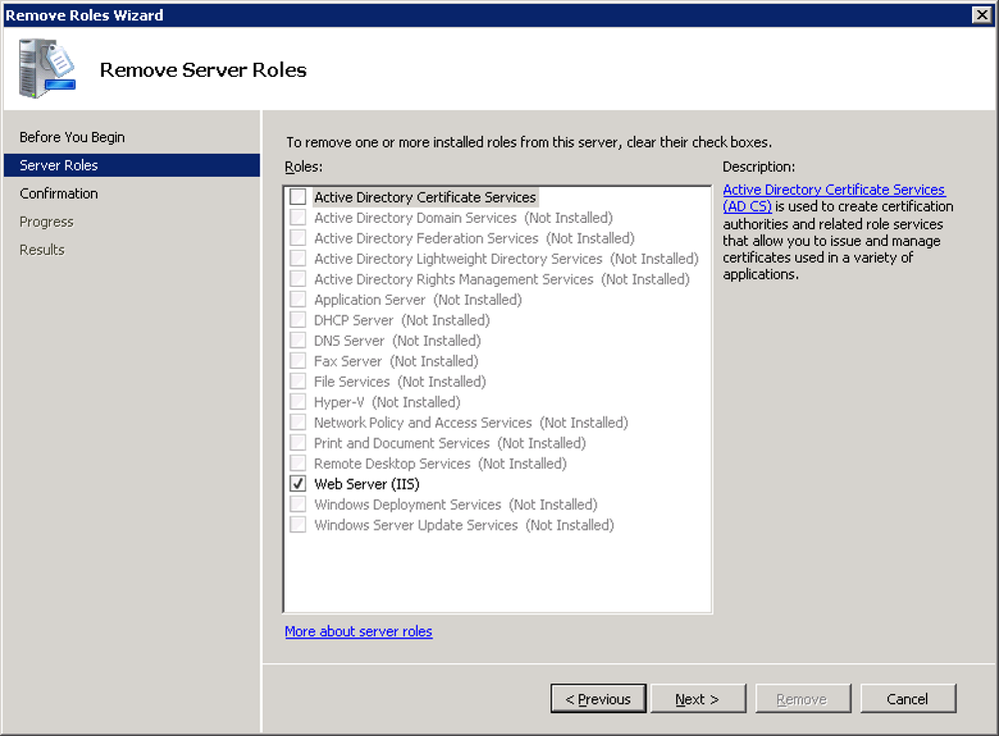999x736 pixels.
Task: Open the Active Directory Certificate Services (AD CS) link
Action: [x=834, y=189]
